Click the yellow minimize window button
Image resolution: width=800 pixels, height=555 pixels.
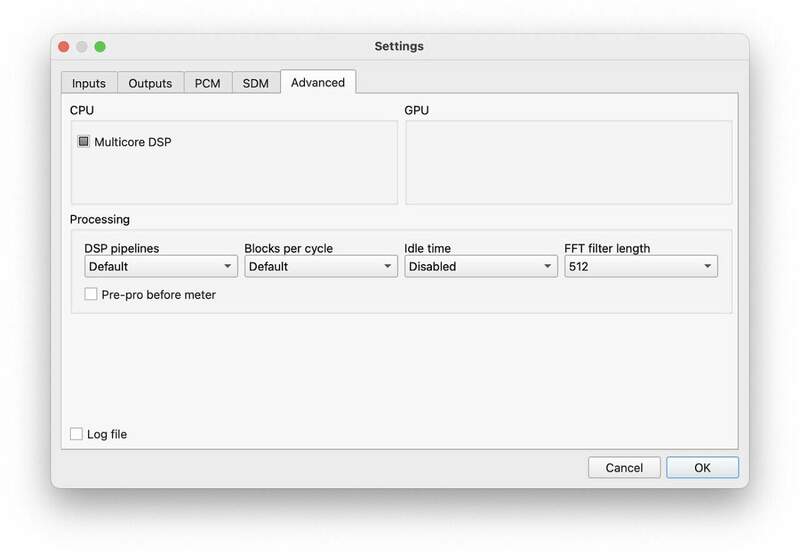[82, 47]
